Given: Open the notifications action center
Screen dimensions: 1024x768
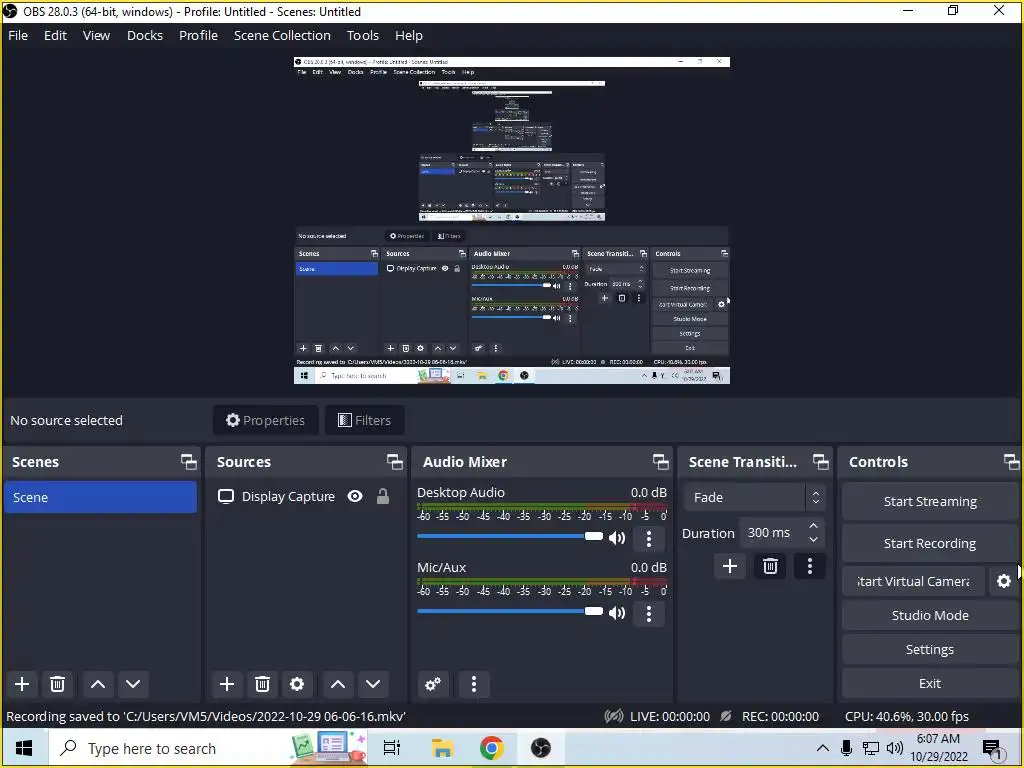Looking at the screenshot, I should [993, 748].
